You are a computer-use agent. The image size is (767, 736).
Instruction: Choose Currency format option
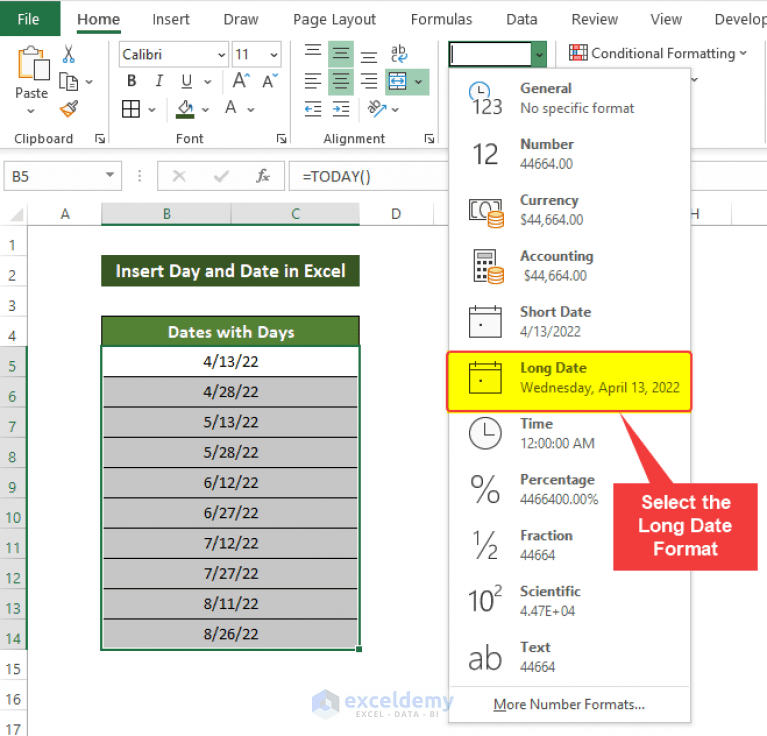click(x=569, y=210)
